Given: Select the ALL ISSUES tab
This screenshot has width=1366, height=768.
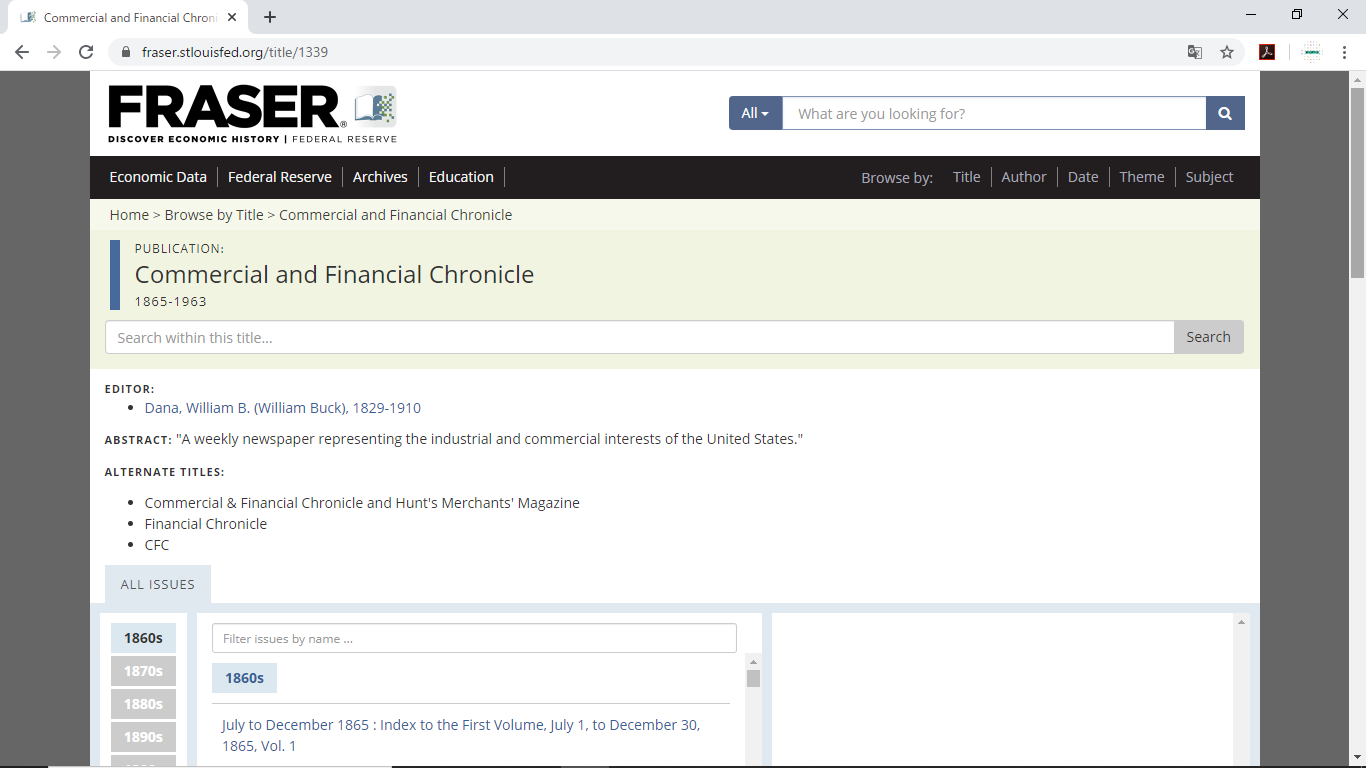Looking at the screenshot, I should tap(158, 584).
